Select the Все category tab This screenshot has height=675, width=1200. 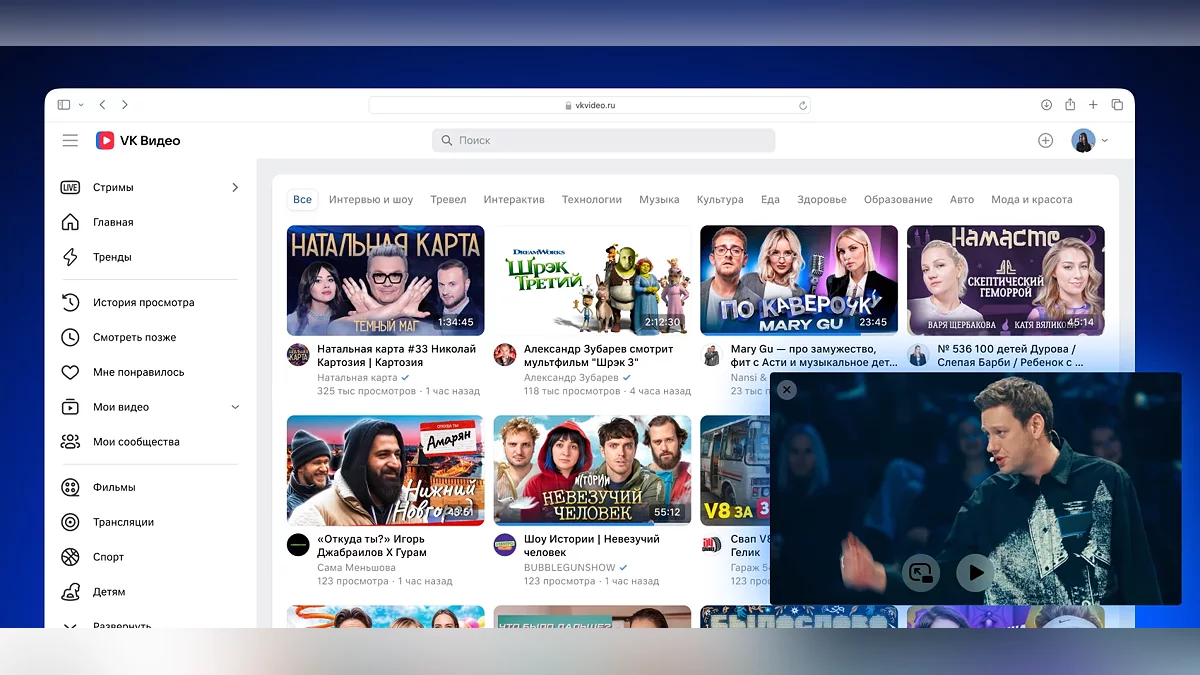click(302, 200)
